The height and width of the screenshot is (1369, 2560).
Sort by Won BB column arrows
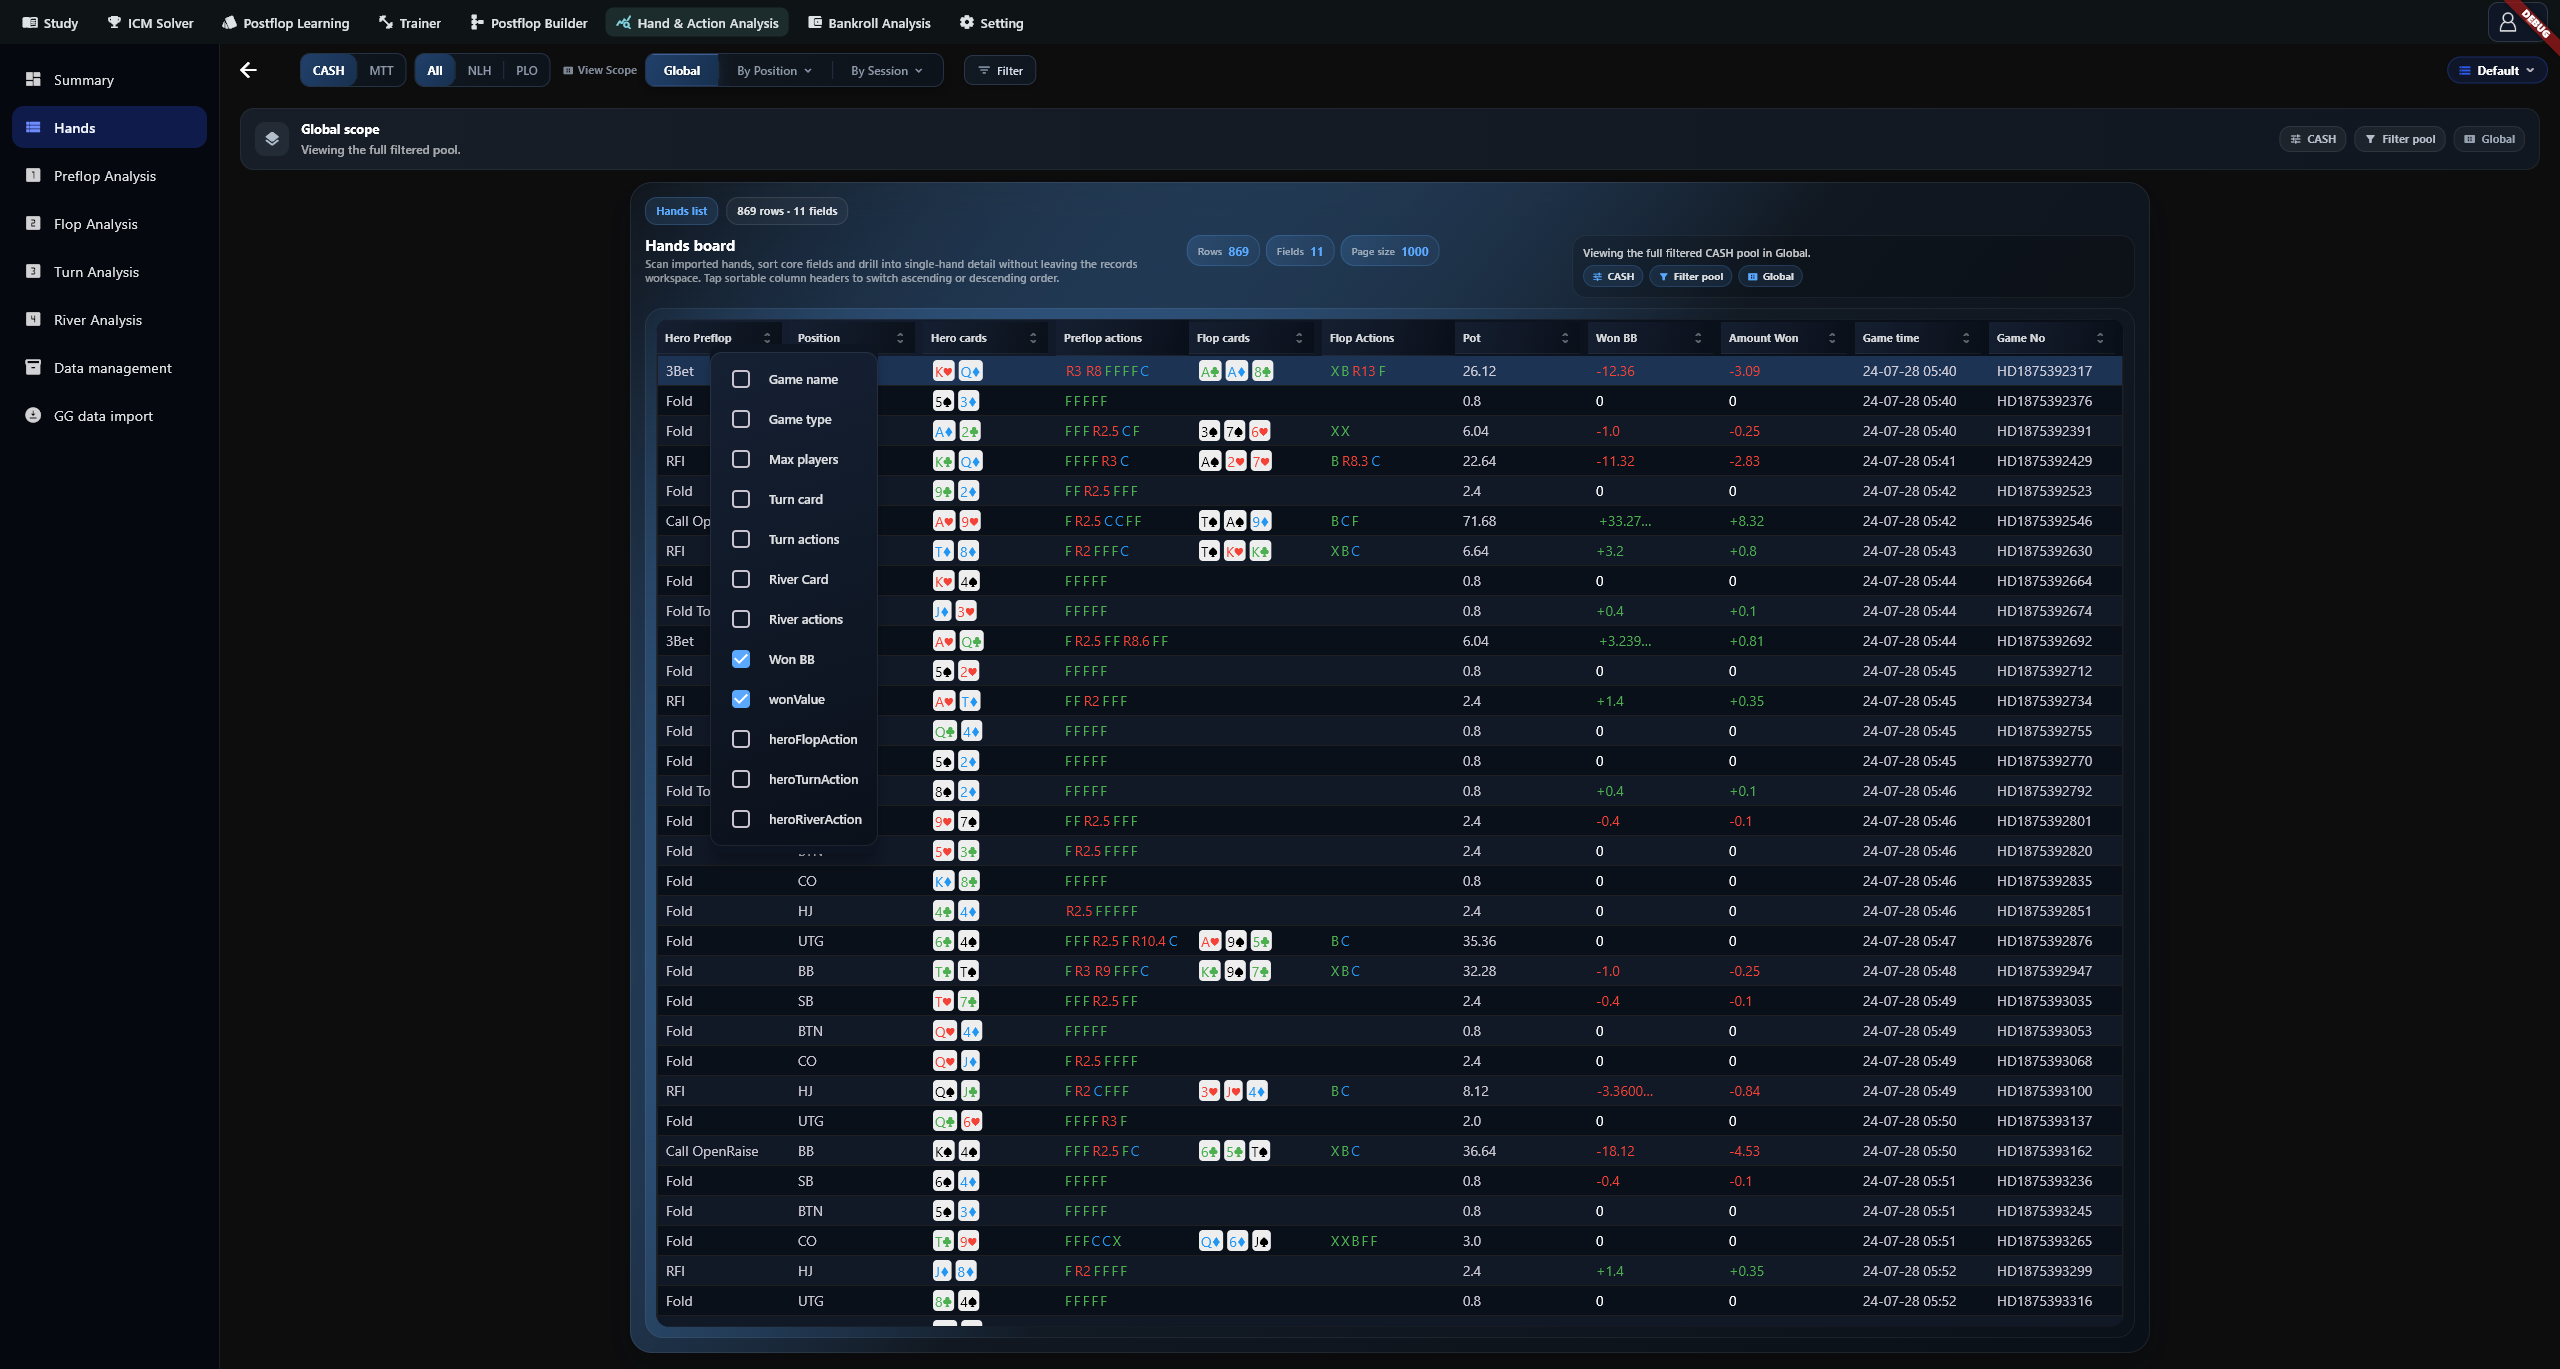(x=1698, y=338)
